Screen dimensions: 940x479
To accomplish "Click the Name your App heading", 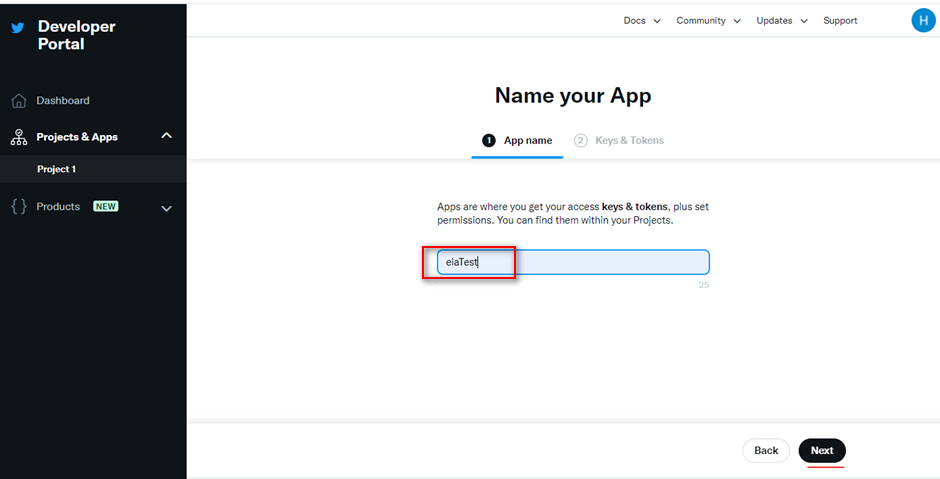I will [573, 96].
